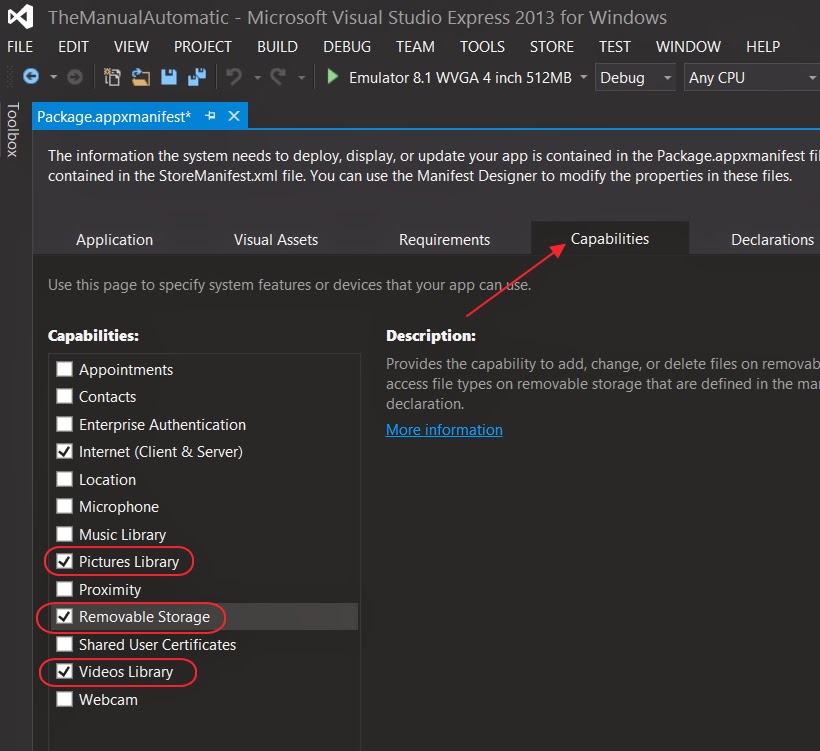The height and width of the screenshot is (751, 820).
Task: Open the TEAM menu
Action: click(x=415, y=47)
